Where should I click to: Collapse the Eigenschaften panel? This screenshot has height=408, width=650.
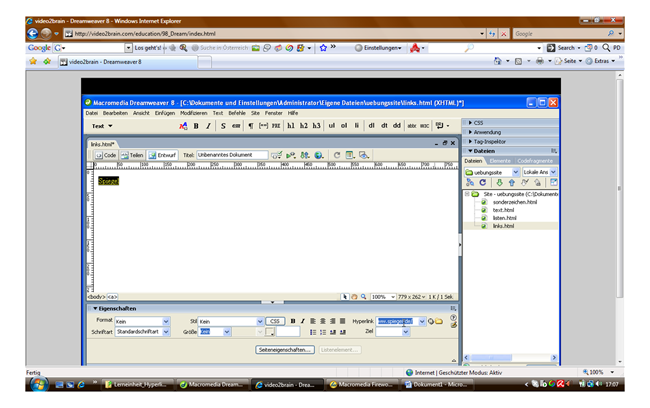[x=95, y=308]
